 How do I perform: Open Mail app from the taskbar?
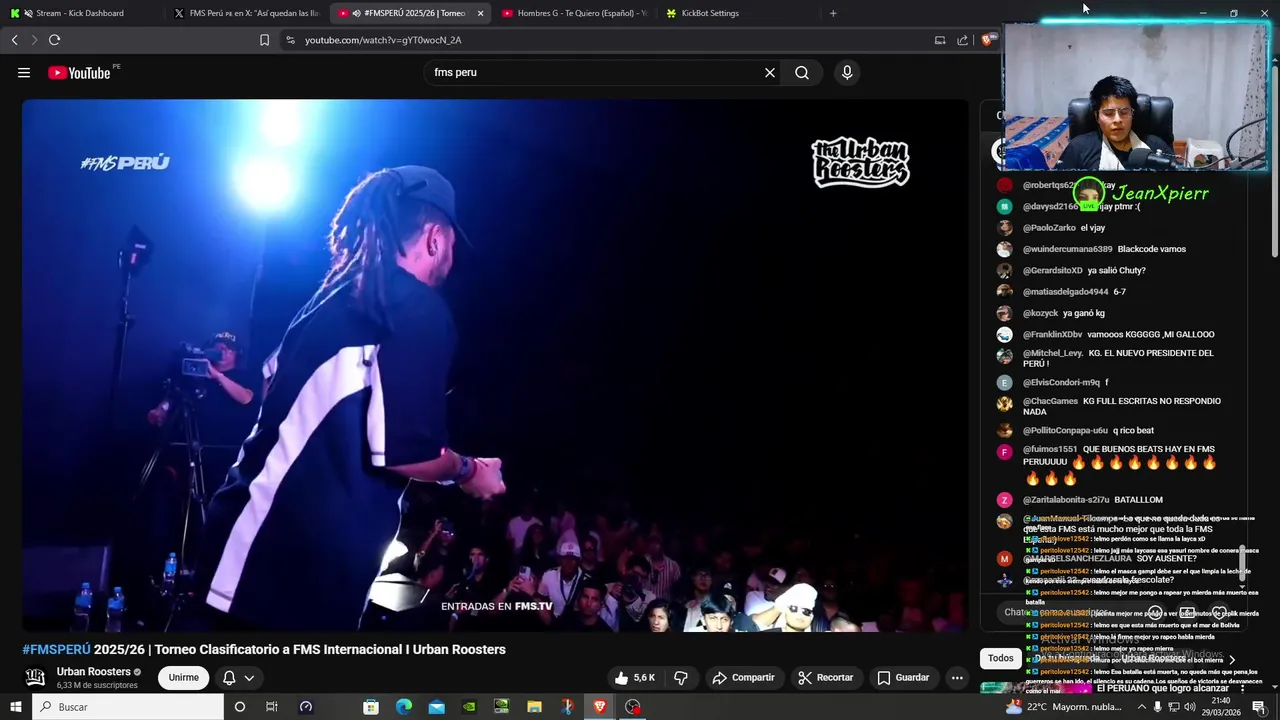point(437,707)
